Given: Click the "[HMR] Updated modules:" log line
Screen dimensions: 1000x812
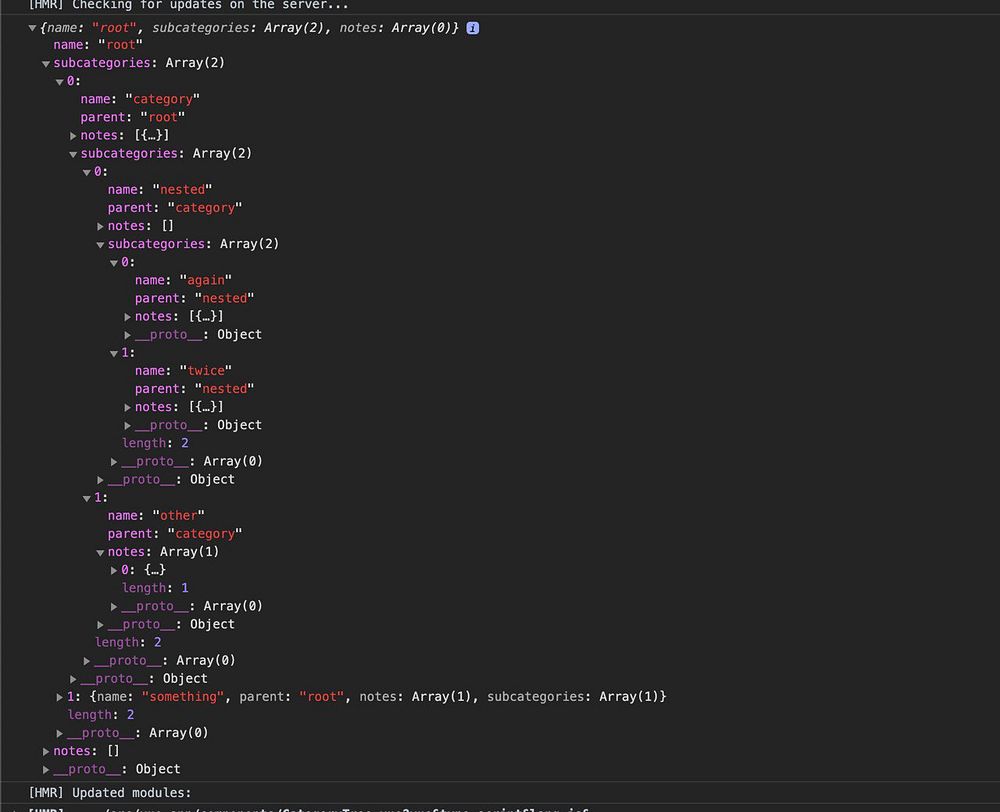Looking at the screenshot, I should coord(110,793).
